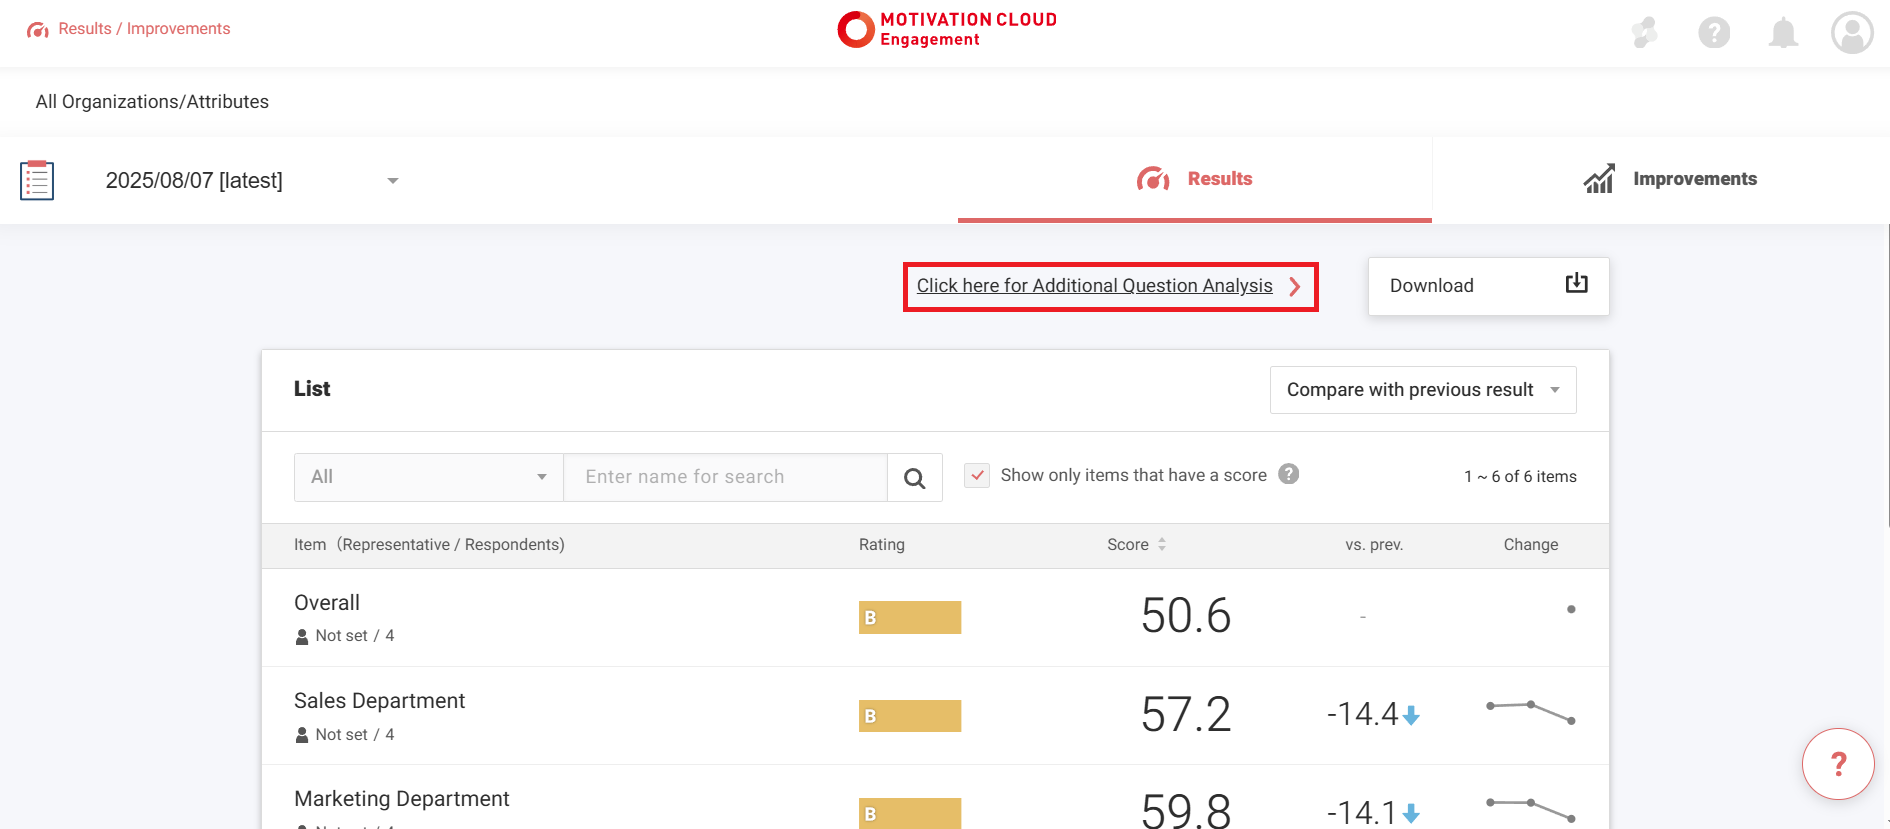Click the survey clipboard icon
1890x829 pixels.
coord(37,181)
